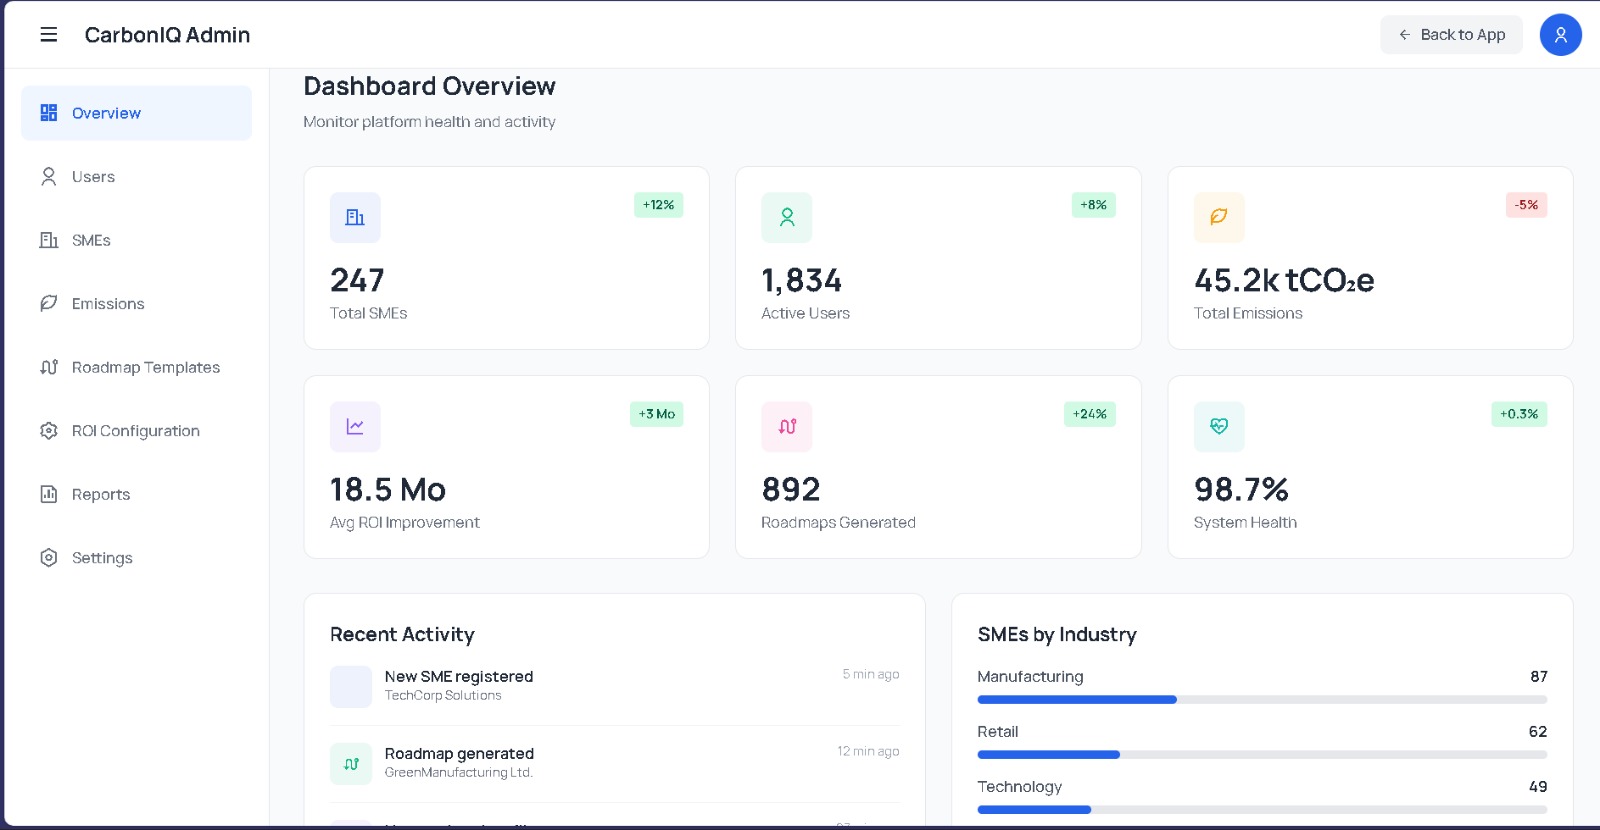Viewport: 1600px width, 830px height.
Task: Click the -5% badge on Total Emissions
Action: click(x=1526, y=205)
